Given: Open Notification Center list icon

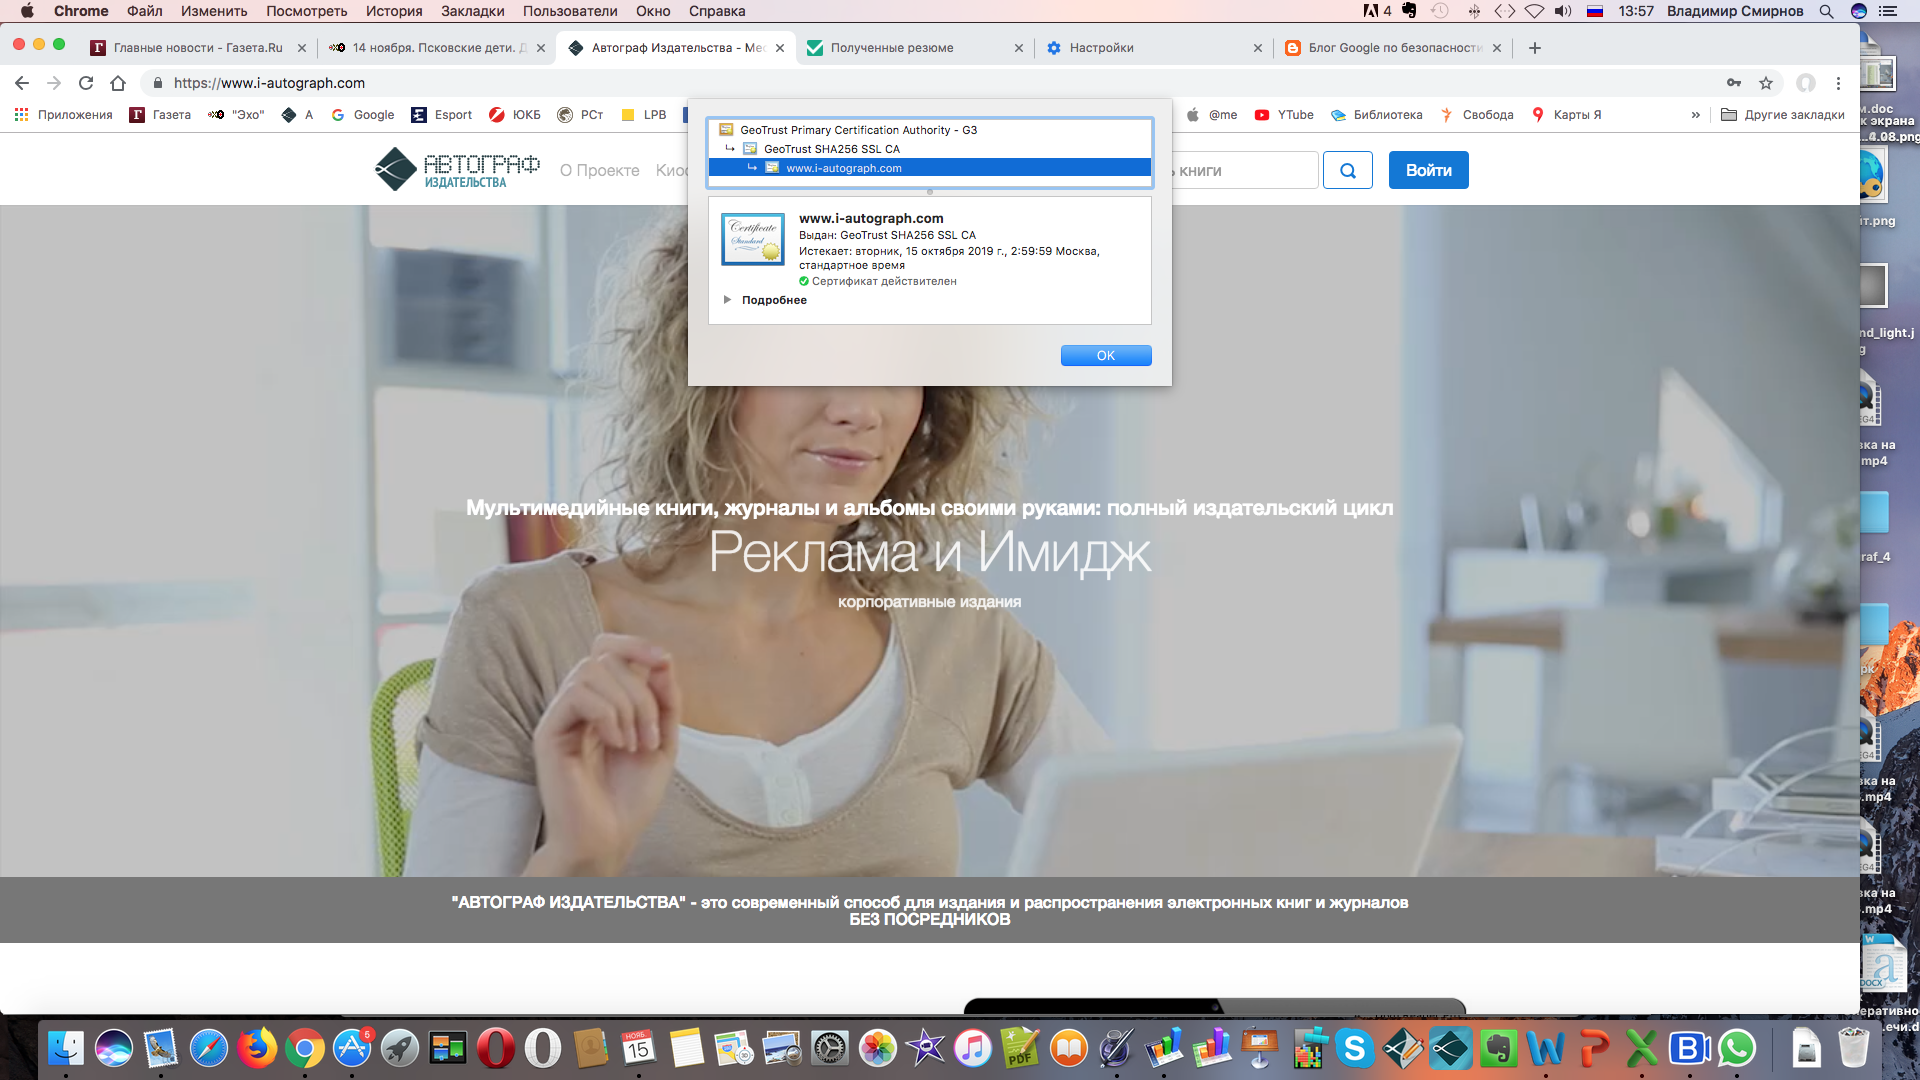Looking at the screenshot, I should (x=1888, y=11).
